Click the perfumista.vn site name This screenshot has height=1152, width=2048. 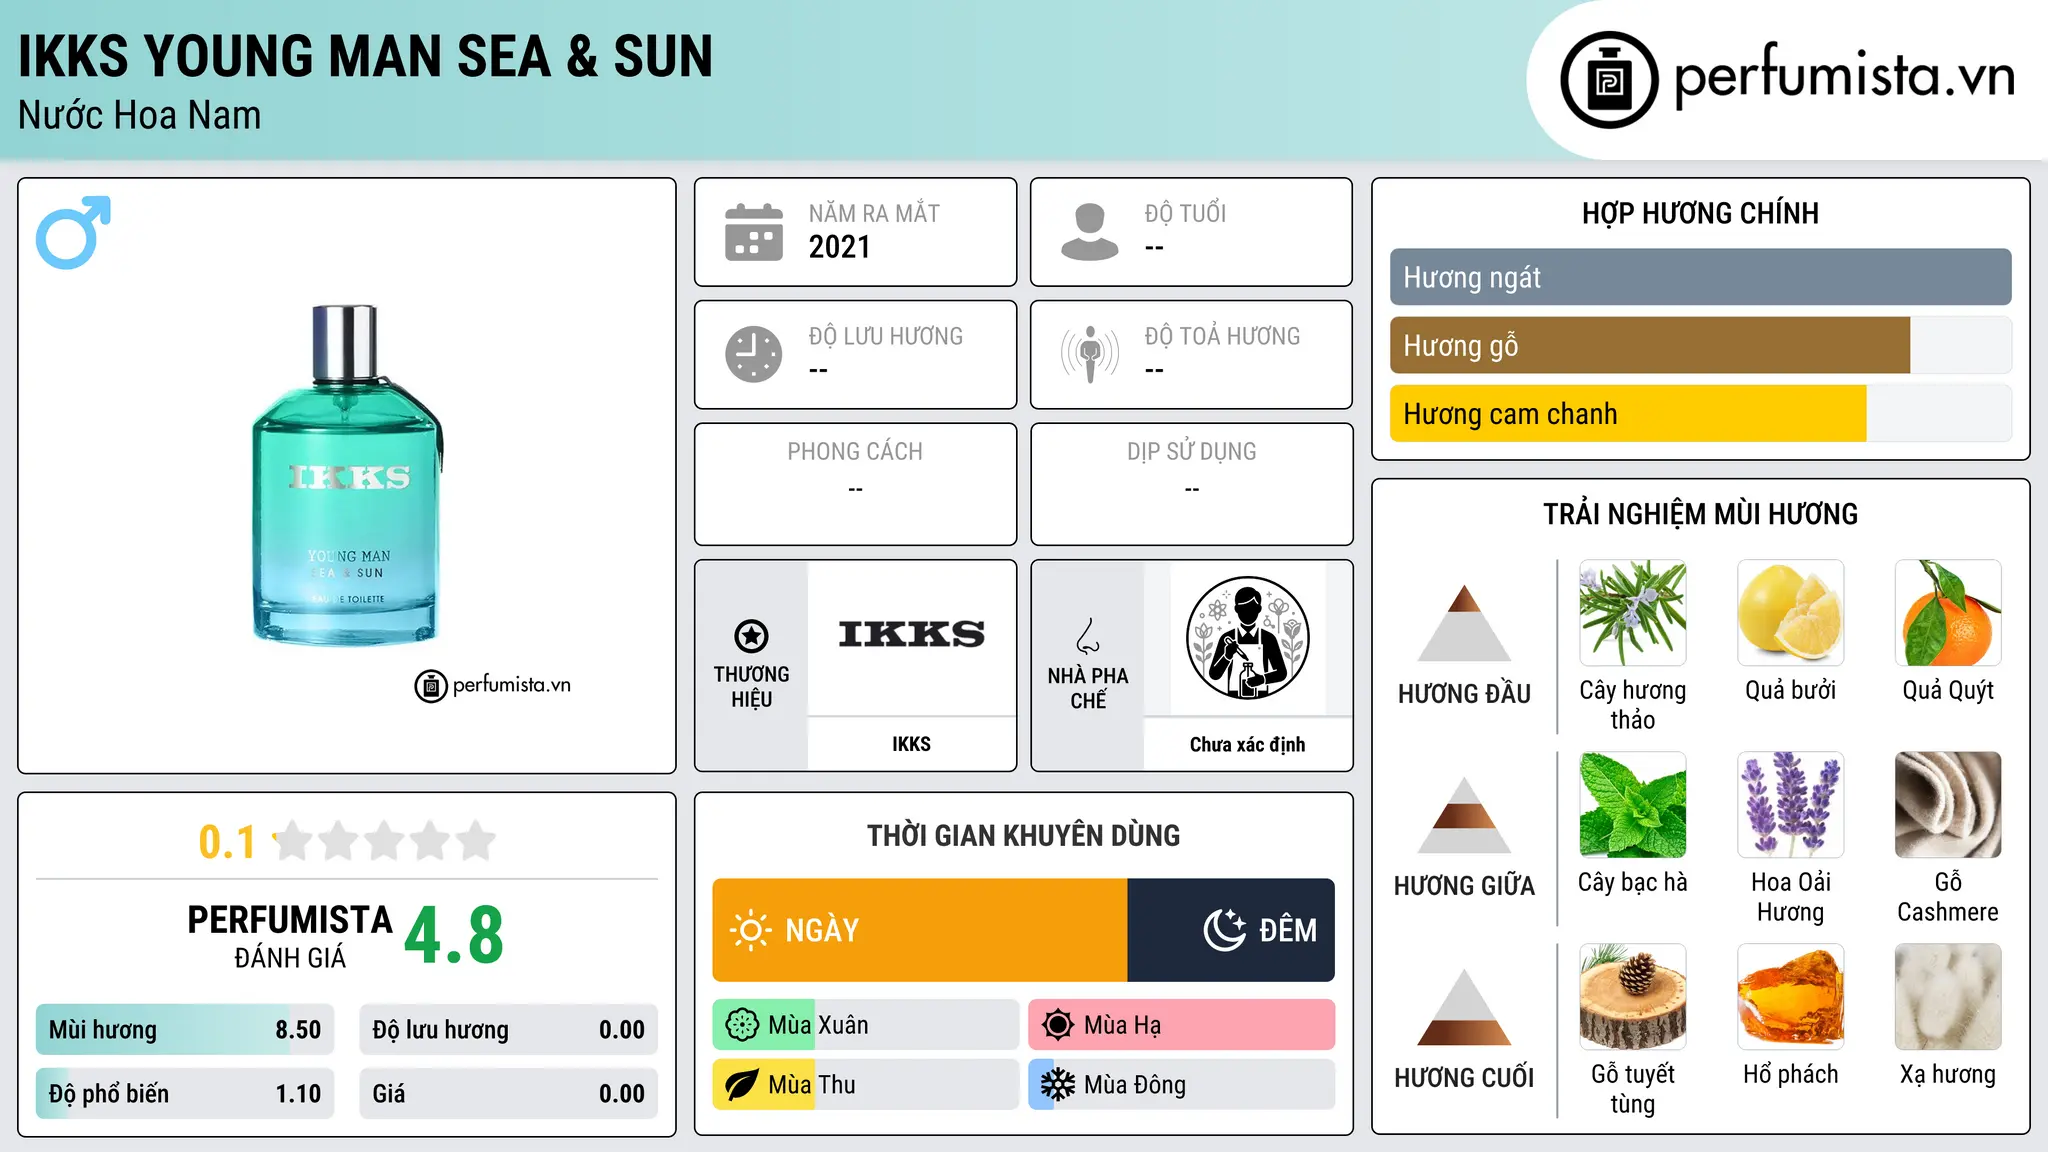click(x=1844, y=76)
